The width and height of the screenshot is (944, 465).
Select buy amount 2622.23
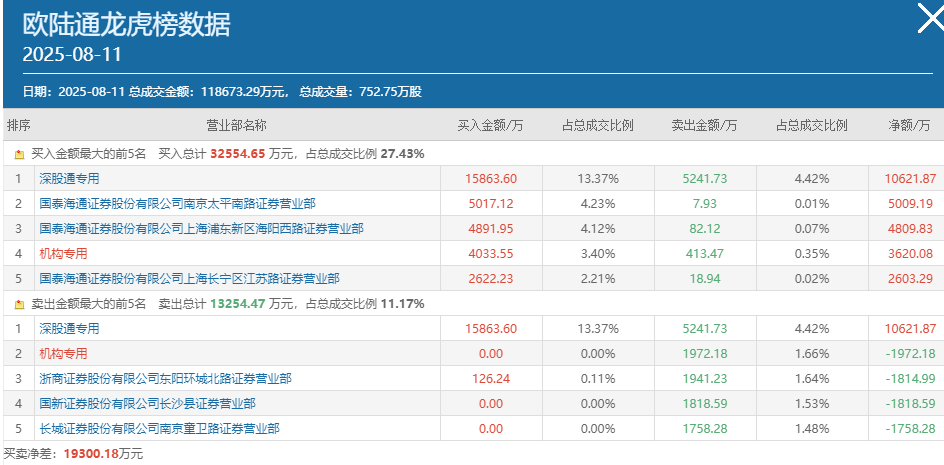[491, 279]
